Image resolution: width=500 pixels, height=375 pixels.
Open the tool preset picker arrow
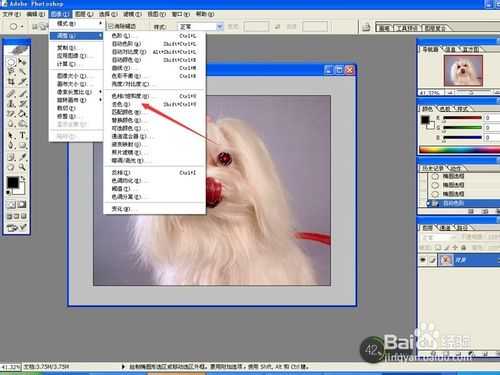[22, 27]
